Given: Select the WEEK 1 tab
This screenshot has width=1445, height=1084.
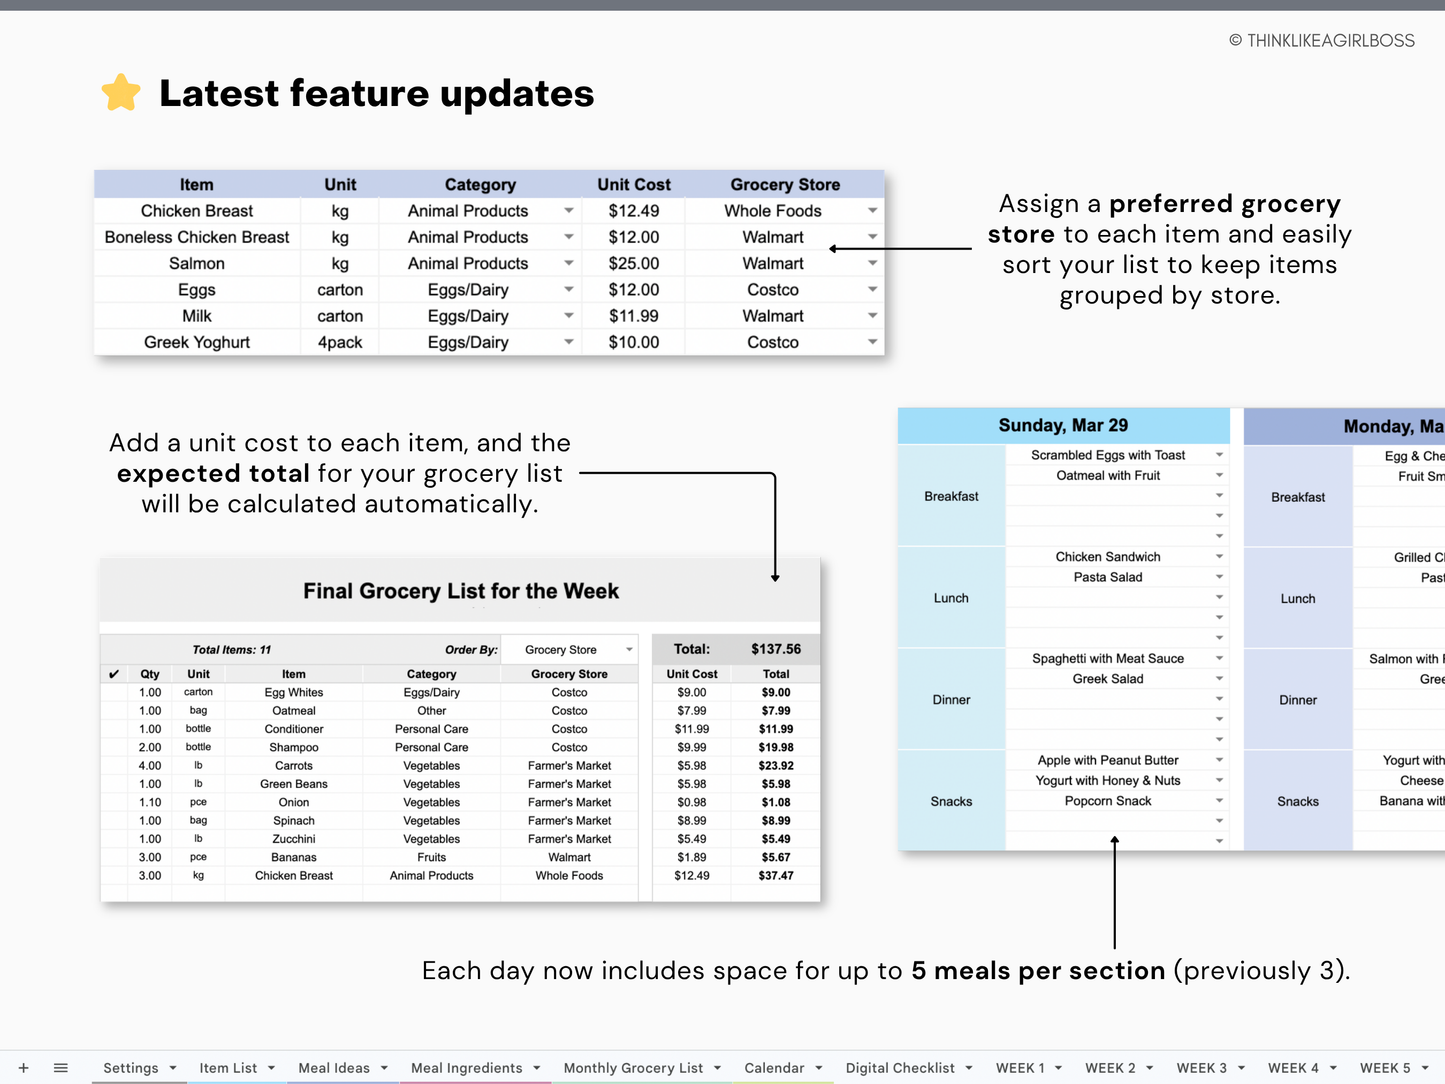Looking at the screenshot, I should point(1020,1068).
